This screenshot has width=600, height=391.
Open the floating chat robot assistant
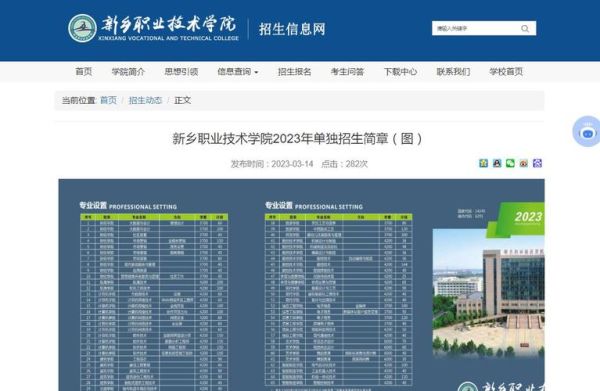[587, 132]
